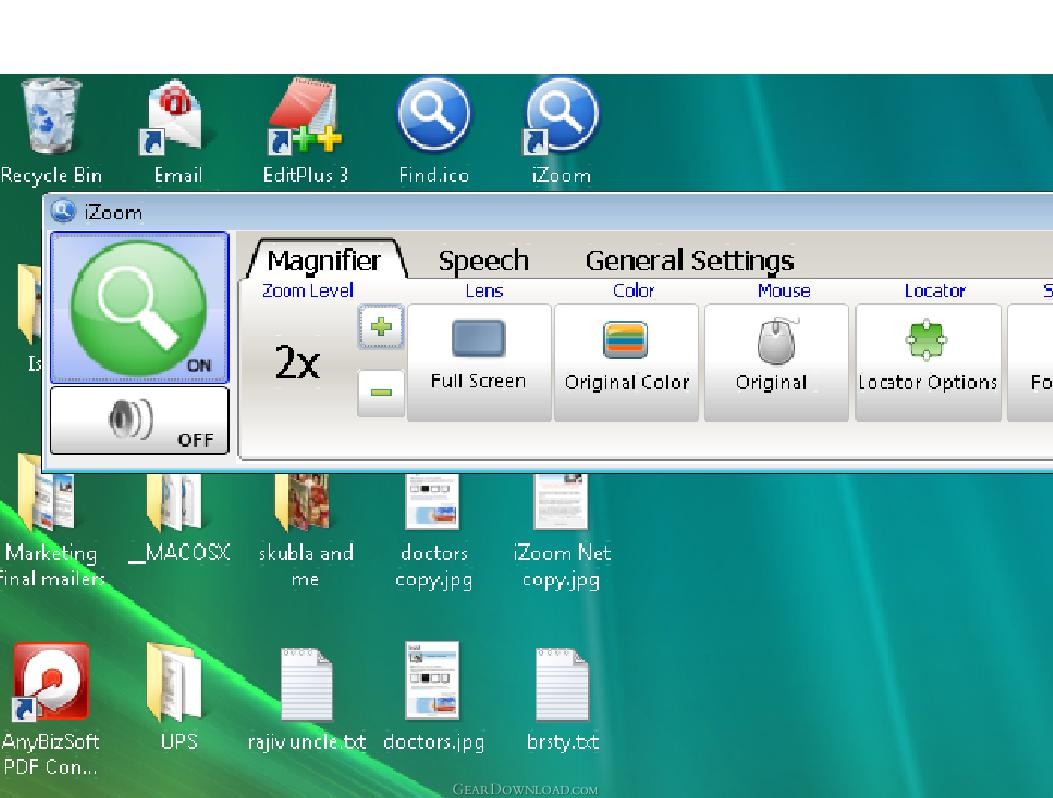This screenshot has height=798, width=1053.
Task: Switch to the Speech tab
Action: coord(484,261)
